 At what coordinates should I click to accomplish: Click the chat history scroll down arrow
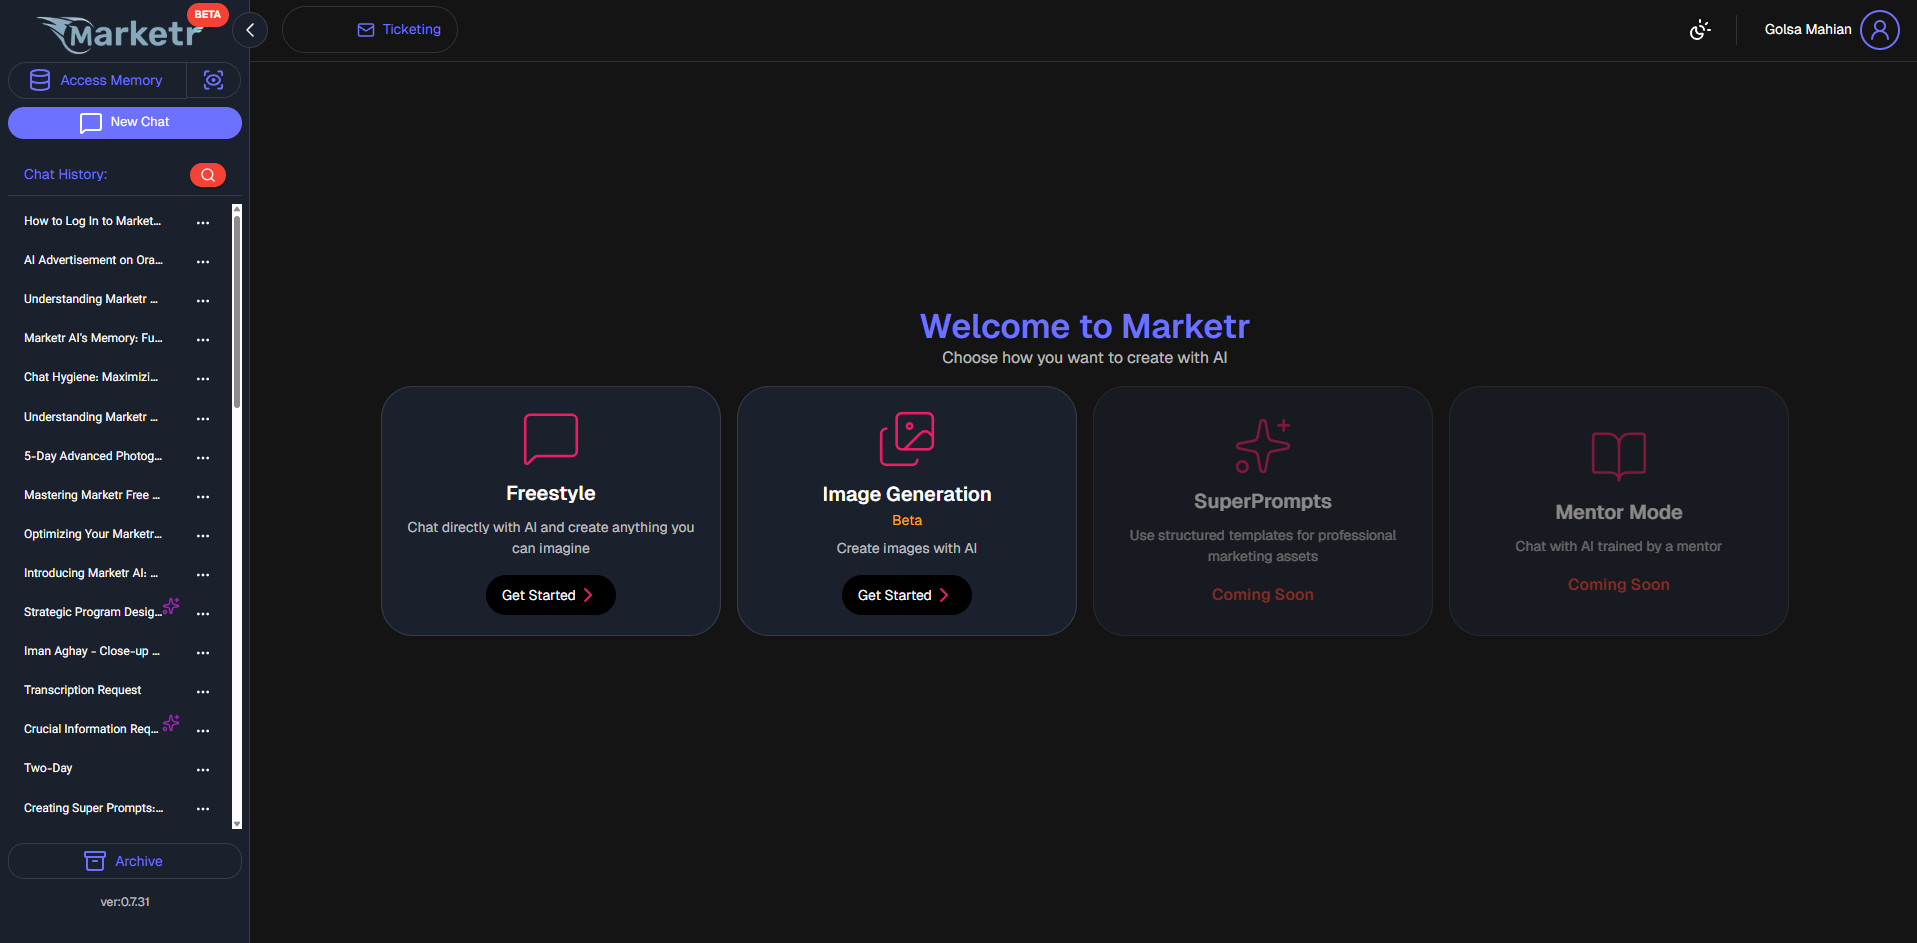237,824
